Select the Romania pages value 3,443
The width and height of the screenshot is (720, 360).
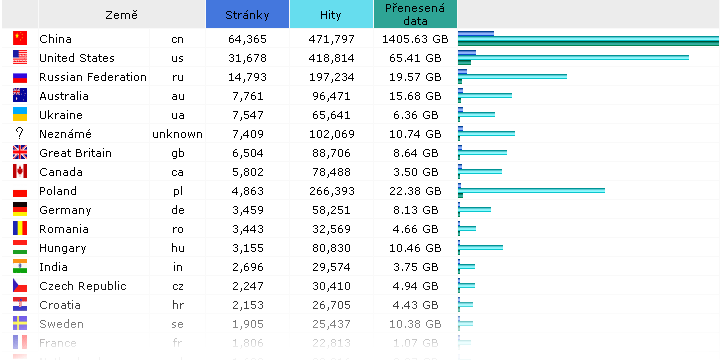tap(247, 229)
